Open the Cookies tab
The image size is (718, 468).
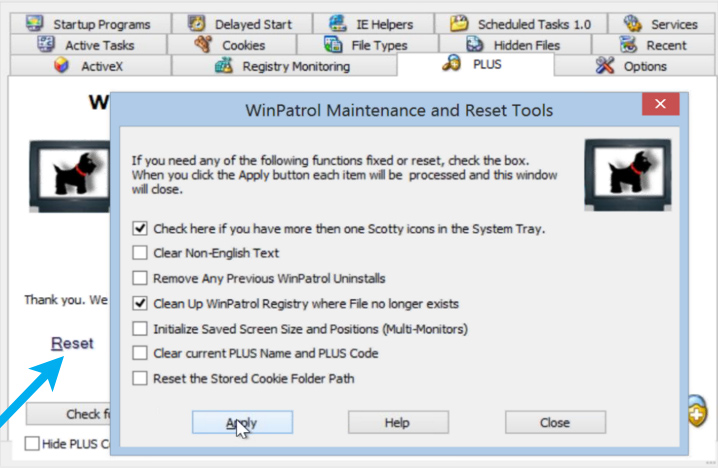(232, 44)
